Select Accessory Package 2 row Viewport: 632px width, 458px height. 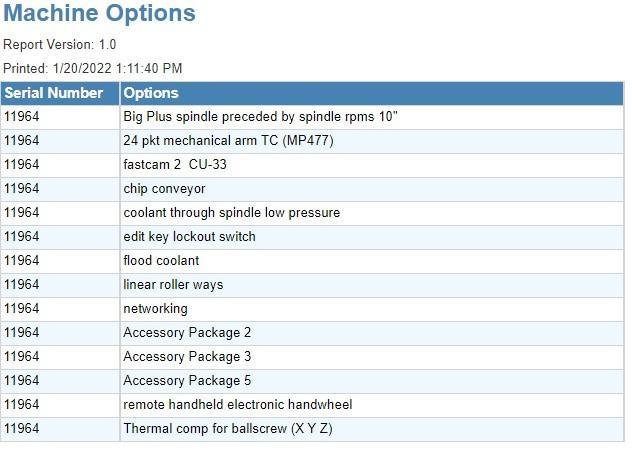coord(312,333)
